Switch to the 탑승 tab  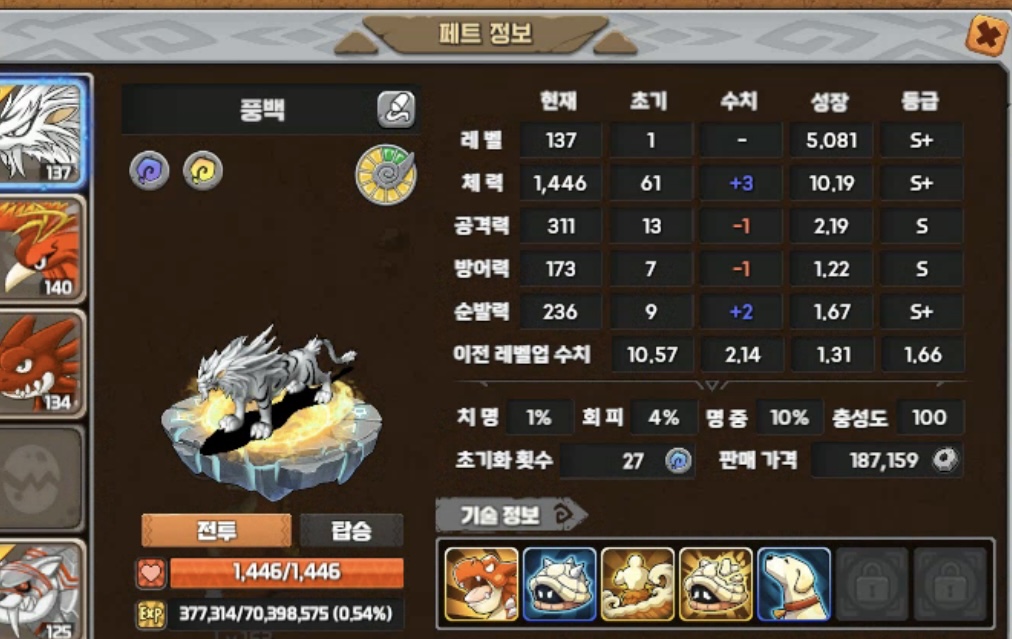[352, 531]
